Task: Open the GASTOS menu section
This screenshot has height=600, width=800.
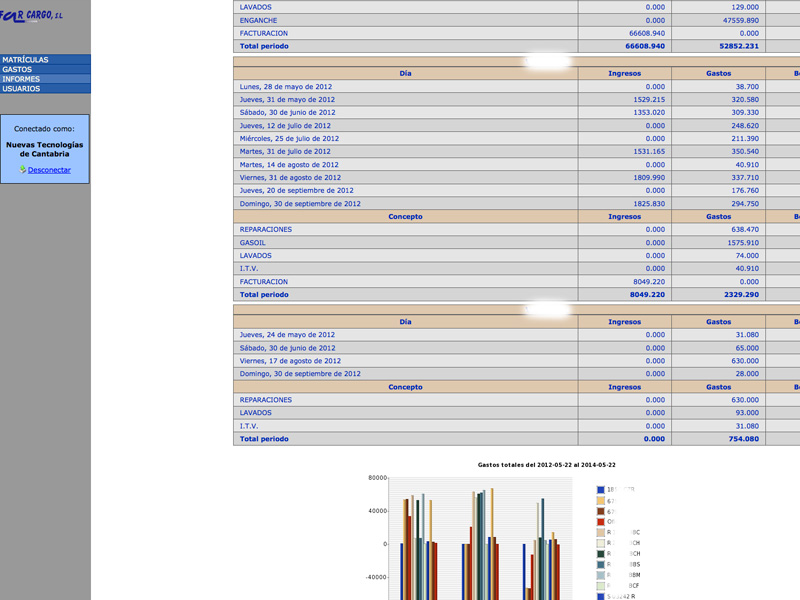Action: (45, 70)
